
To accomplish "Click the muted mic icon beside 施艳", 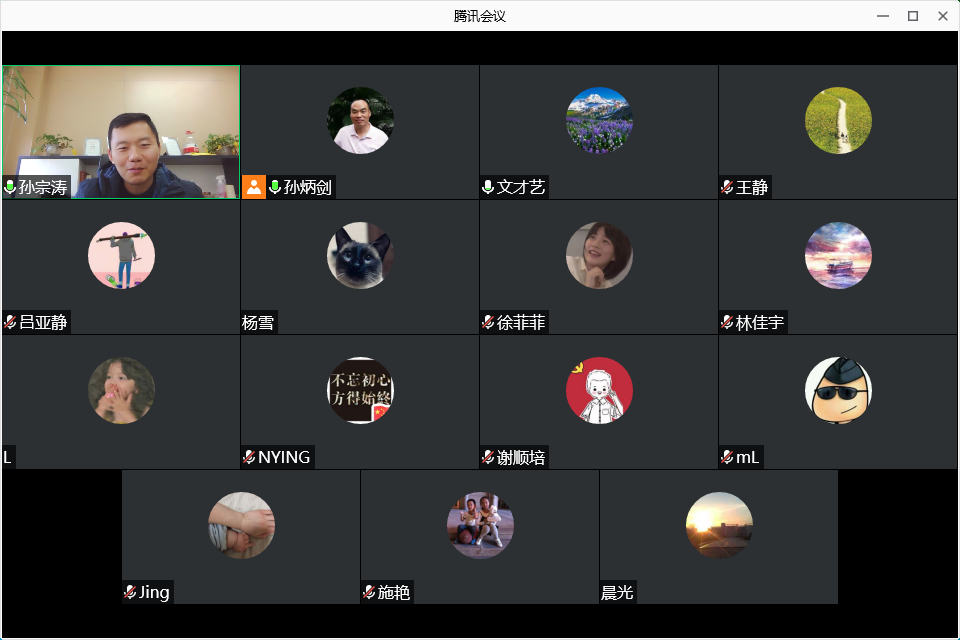I will [x=369, y=592].
